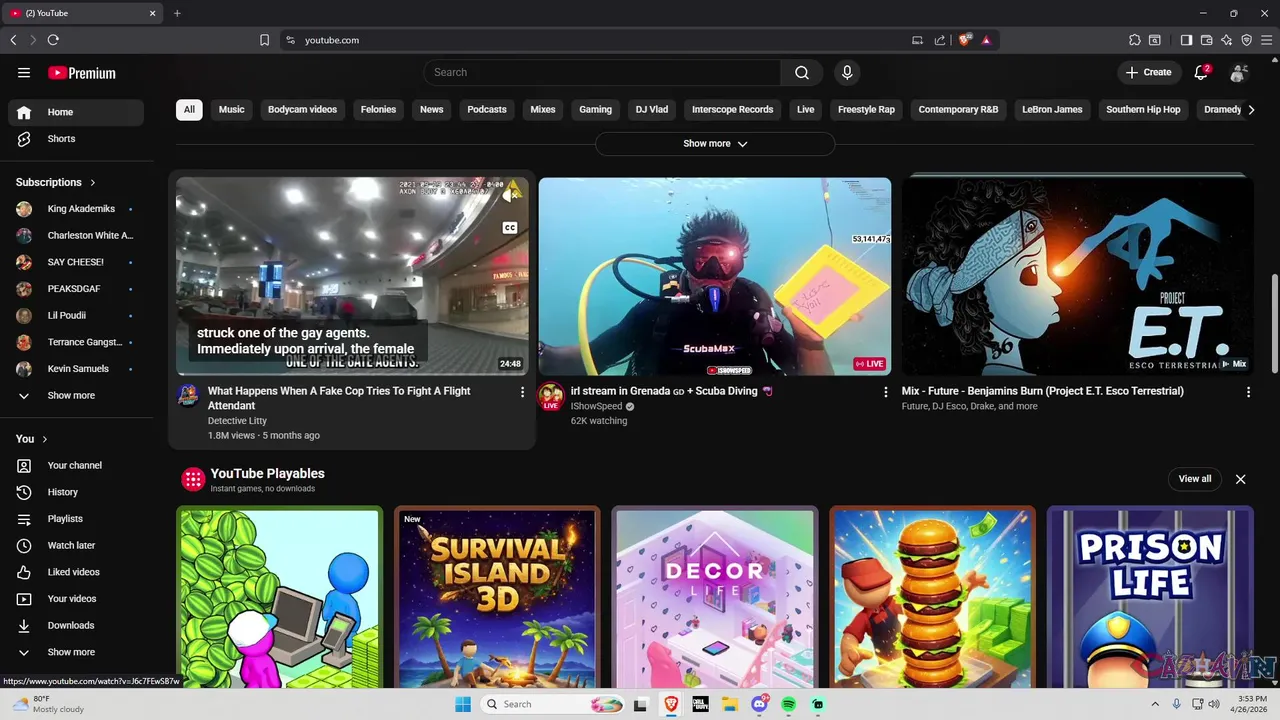Image resolution: width=1280 pixels, height=720 pixels.
Task: Open the browser extensions puzzle icon
Action: [x=1134, y=40]
